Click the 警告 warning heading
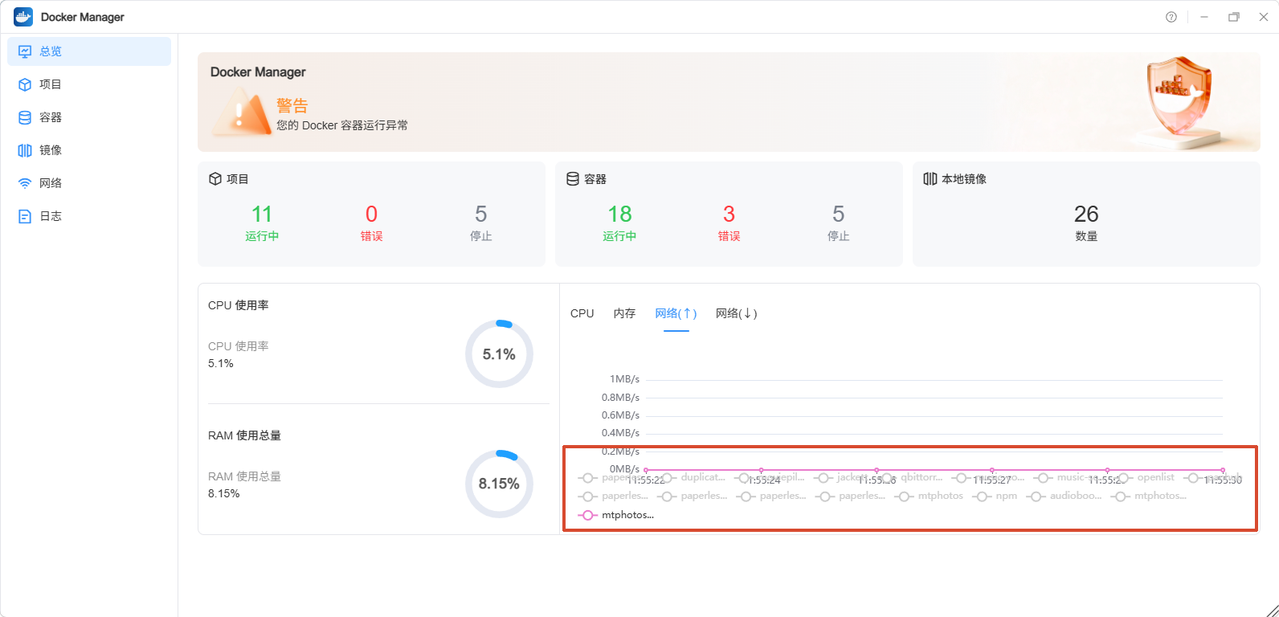Image resolution: width=1279 pixels, height=617 pixels. [x=292, y=105]
